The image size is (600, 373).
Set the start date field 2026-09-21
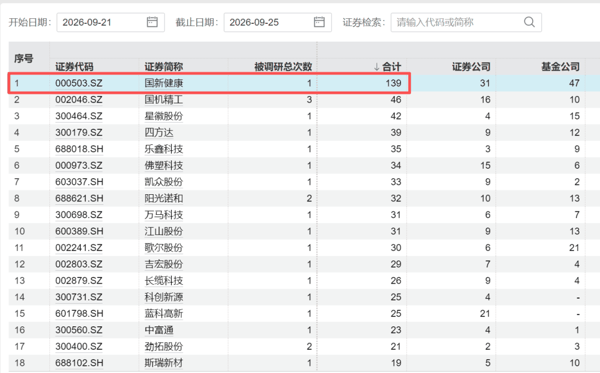pyautogui.click(x=111, y=22)
